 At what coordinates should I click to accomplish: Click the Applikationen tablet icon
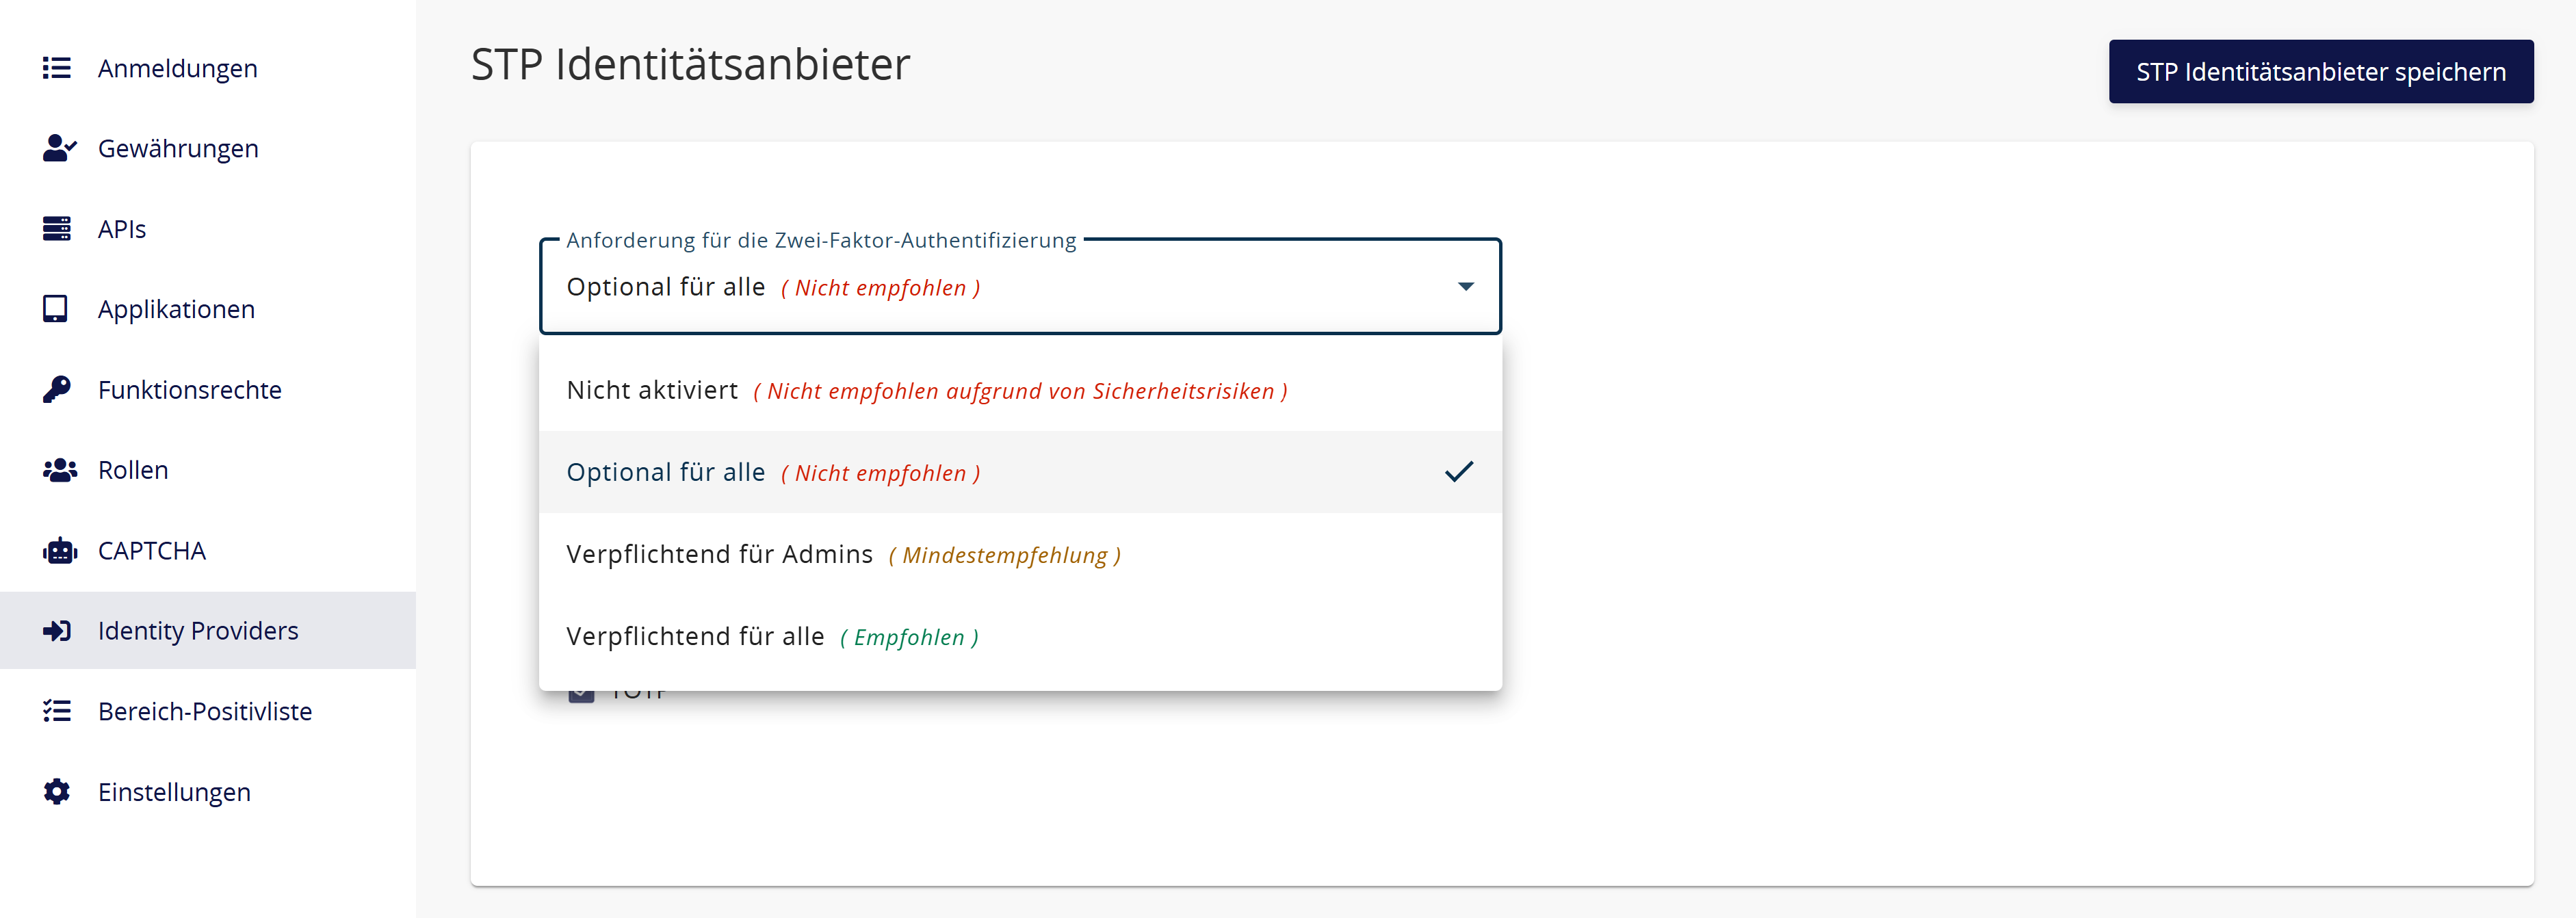(x=55, y=309)
